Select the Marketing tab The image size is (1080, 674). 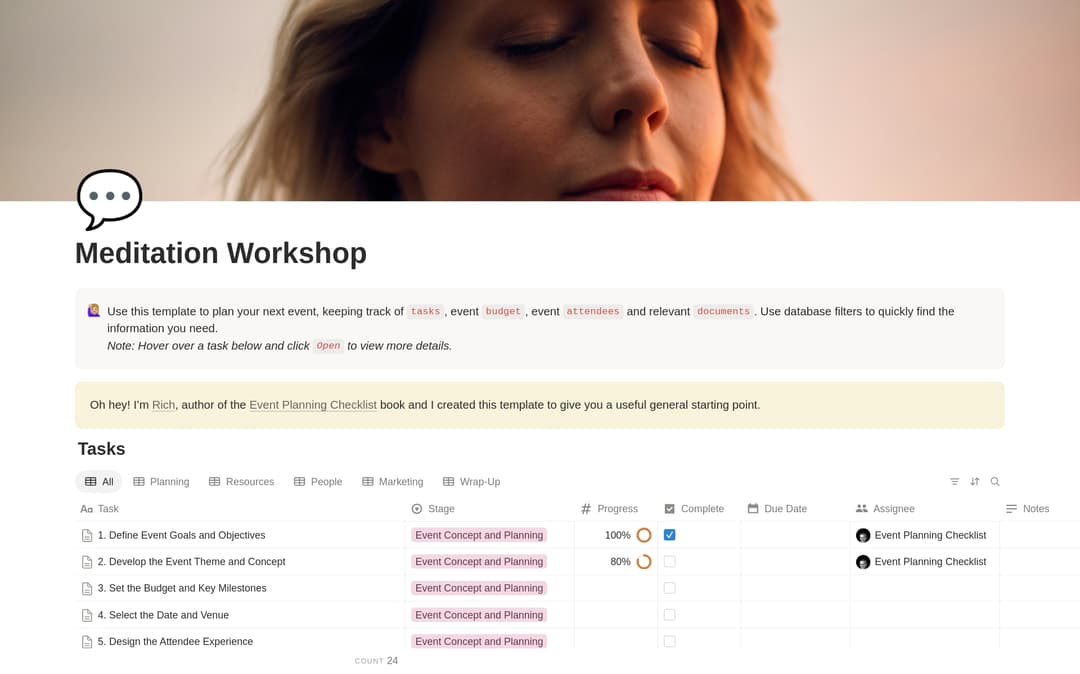click(393, 481)
